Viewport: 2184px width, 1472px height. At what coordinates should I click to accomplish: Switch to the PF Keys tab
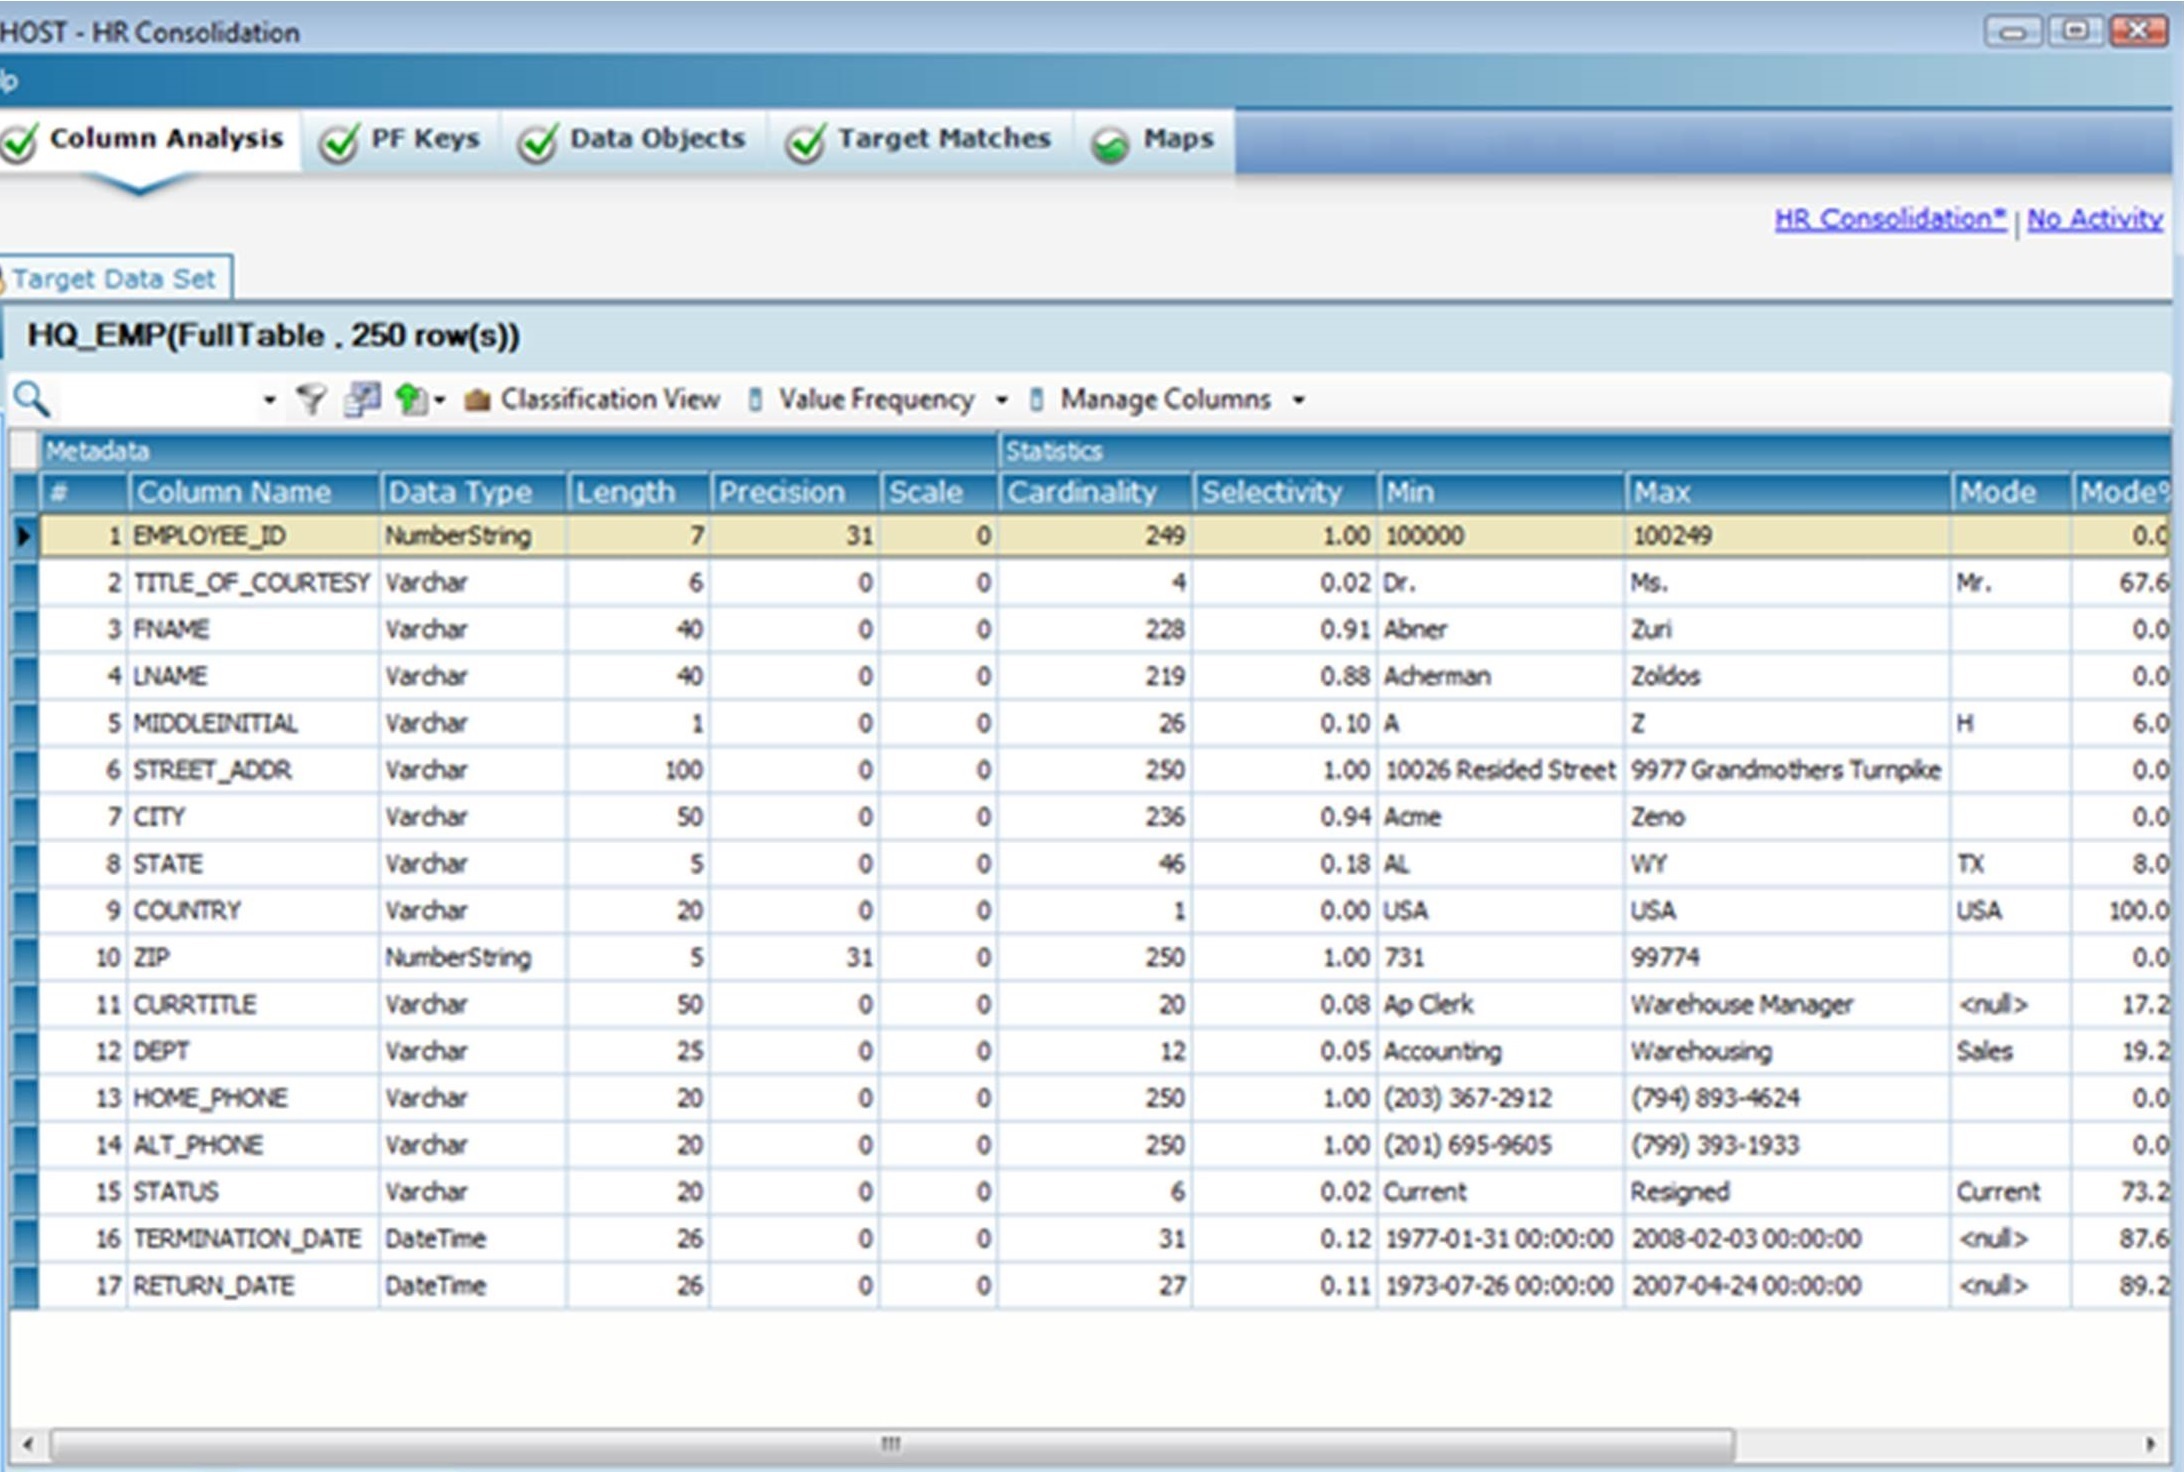click(403, 140)
